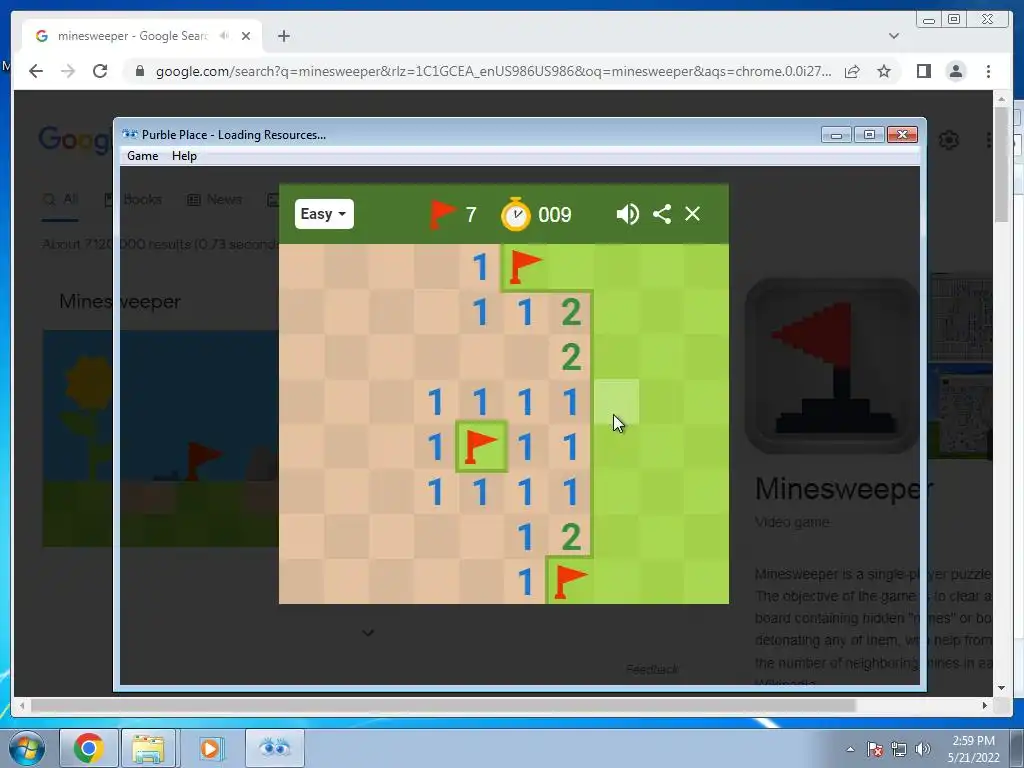Click the Minesweeper app thumbnail image

click(x=832, y=366)
